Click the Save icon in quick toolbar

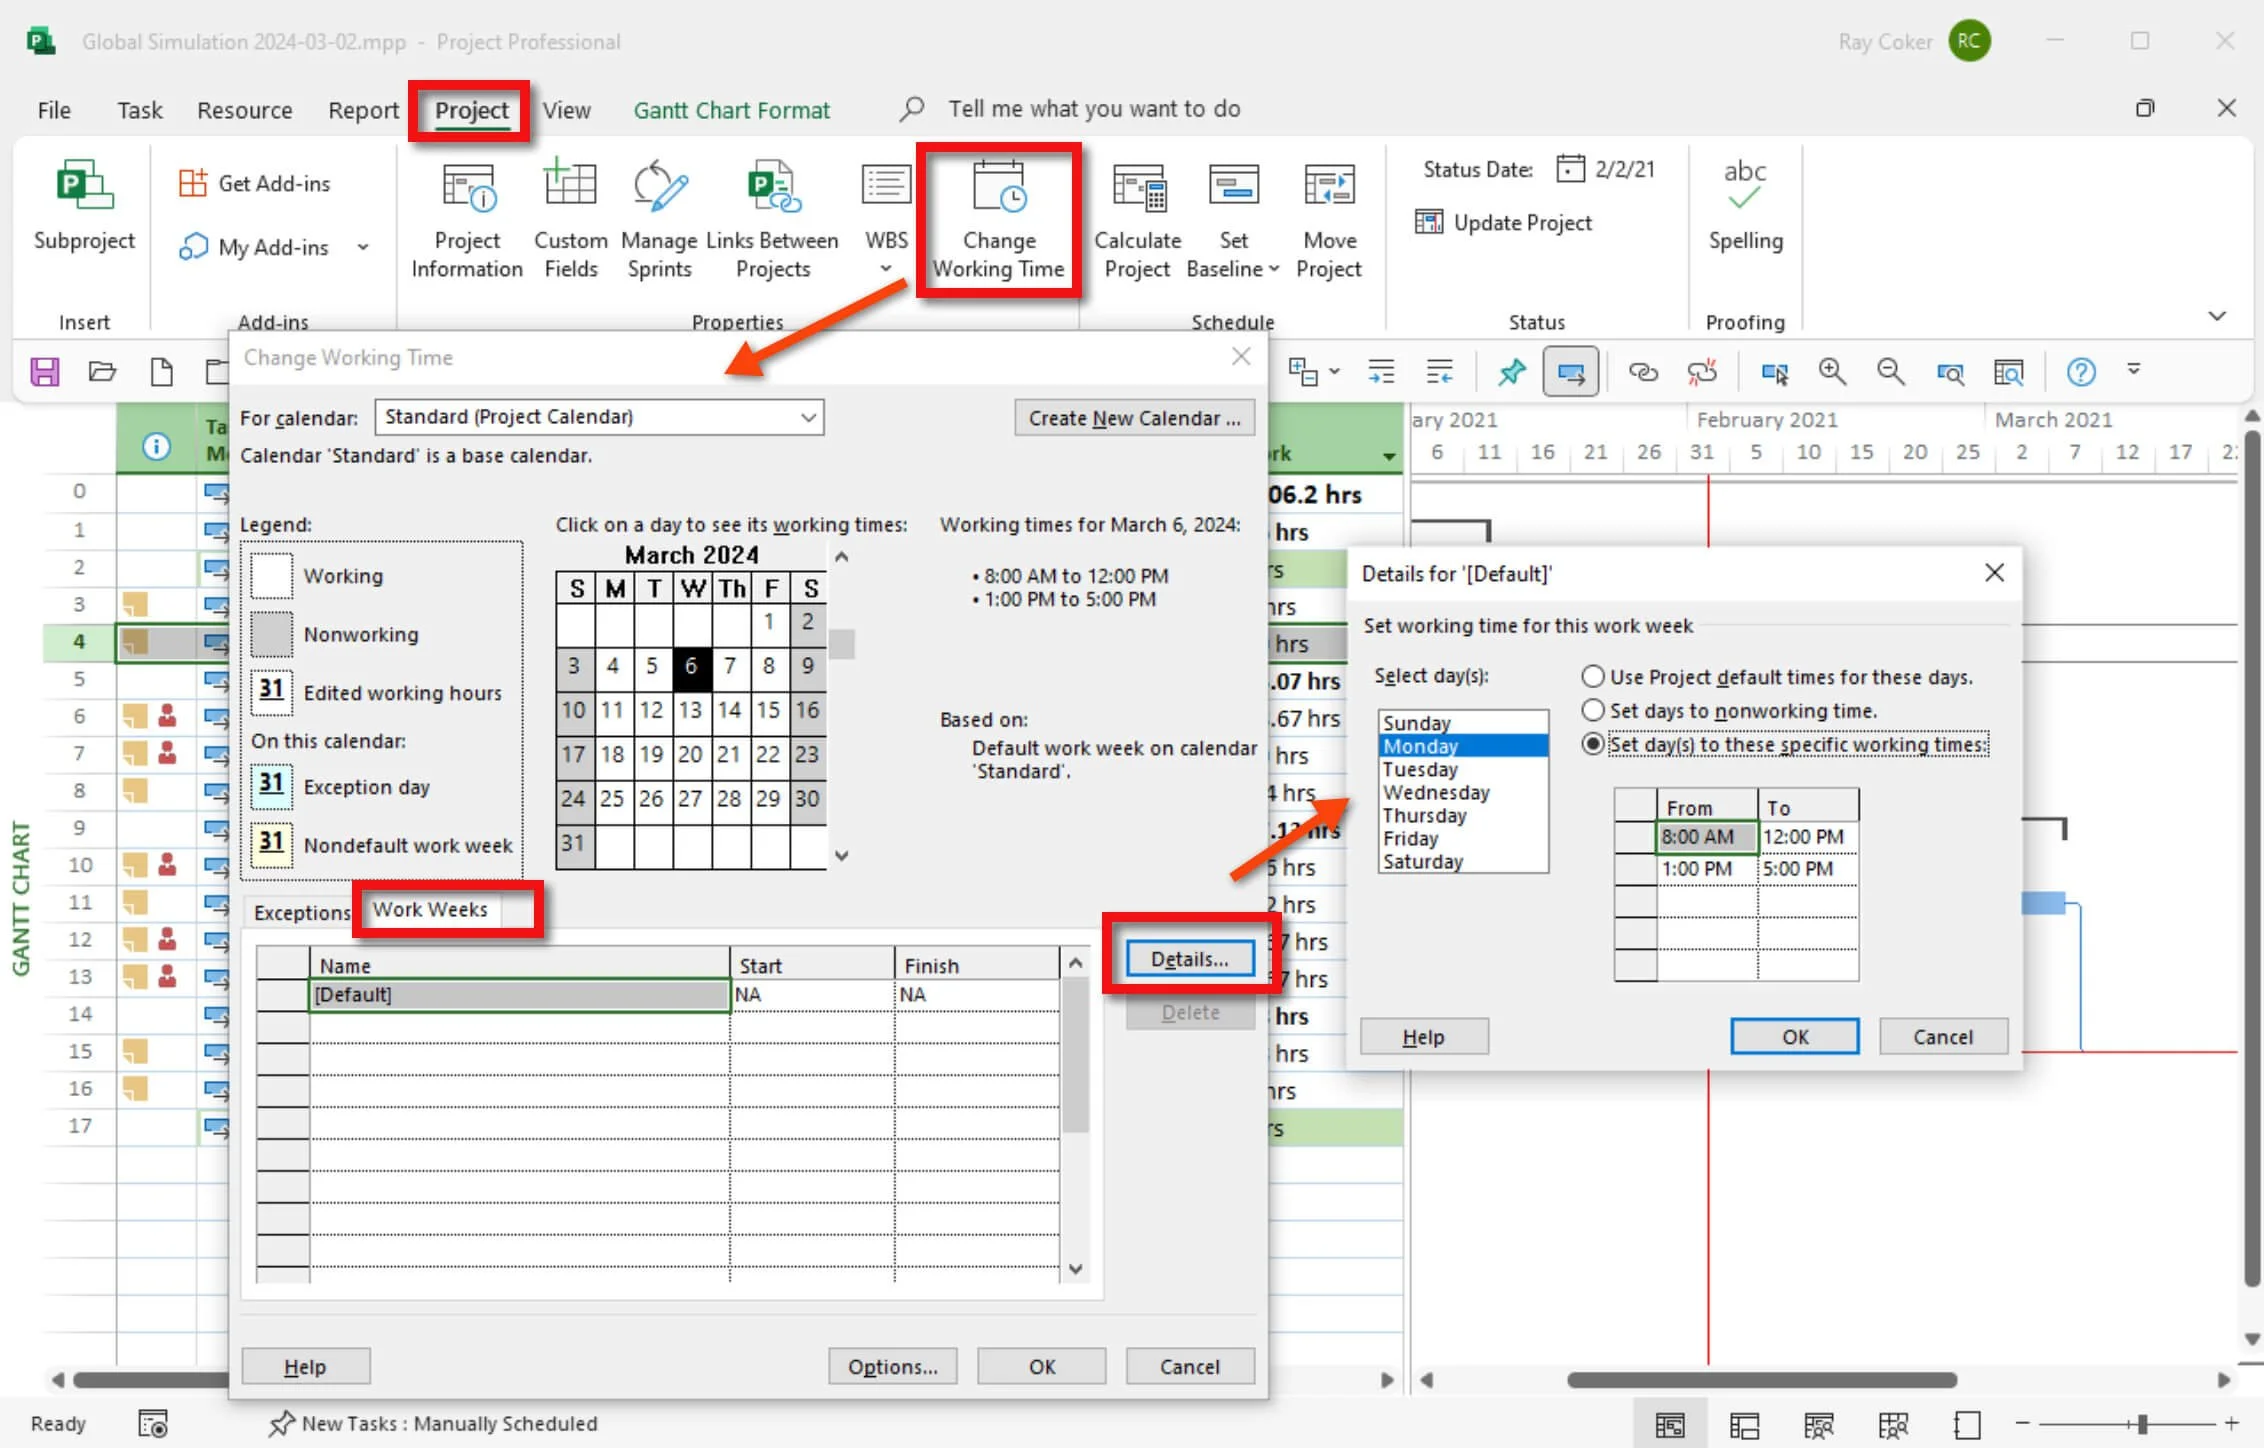point(45,372)
